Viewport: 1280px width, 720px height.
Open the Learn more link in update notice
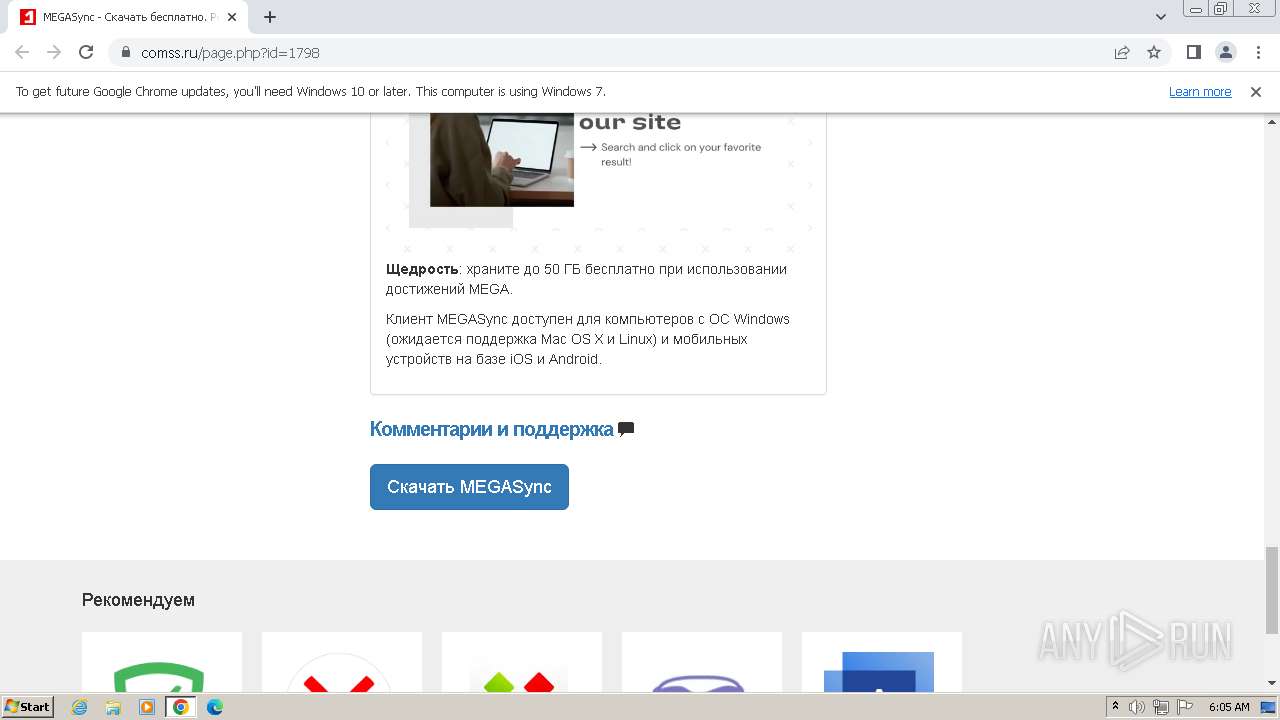1200,91
